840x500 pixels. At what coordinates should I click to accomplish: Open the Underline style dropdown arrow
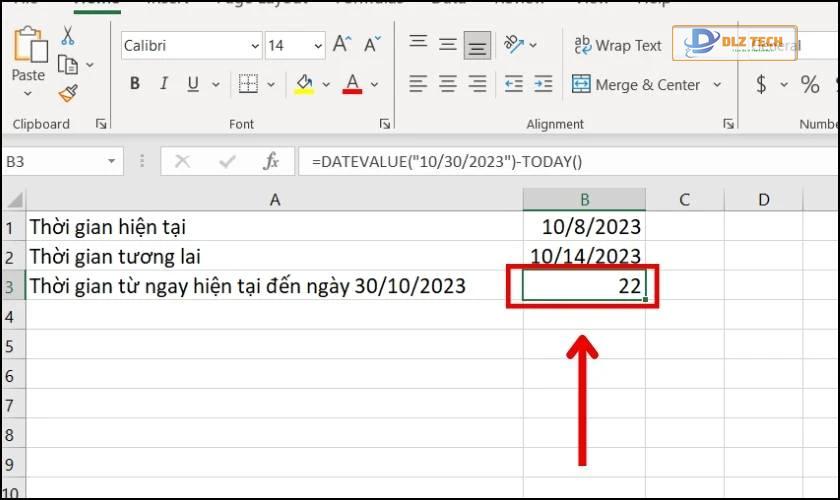[x=215, y=85]
